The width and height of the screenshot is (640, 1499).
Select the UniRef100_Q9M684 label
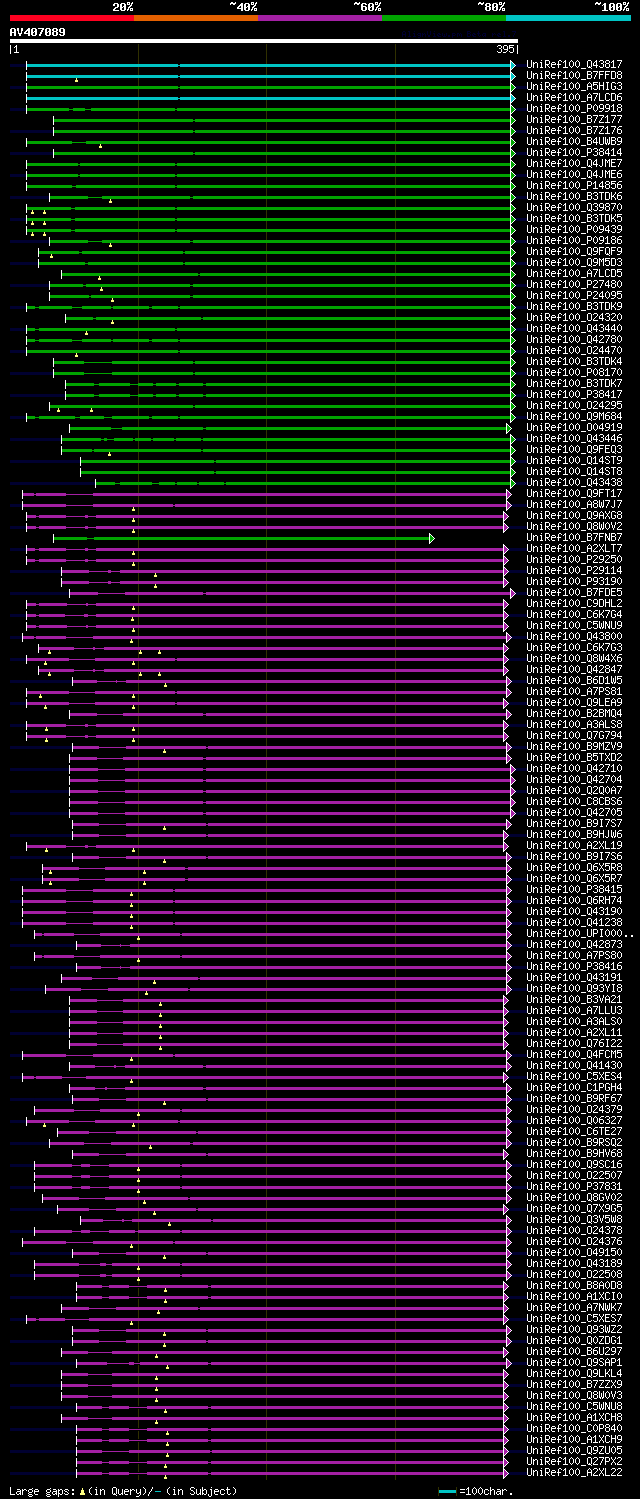(575, 417)
